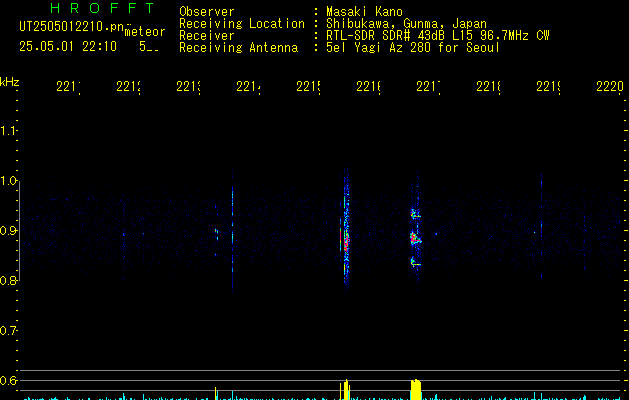Click the 0.6 kHz frequency axis label
Screen dimensions: 629x400
pyautogui.click(x=8, y=380)
